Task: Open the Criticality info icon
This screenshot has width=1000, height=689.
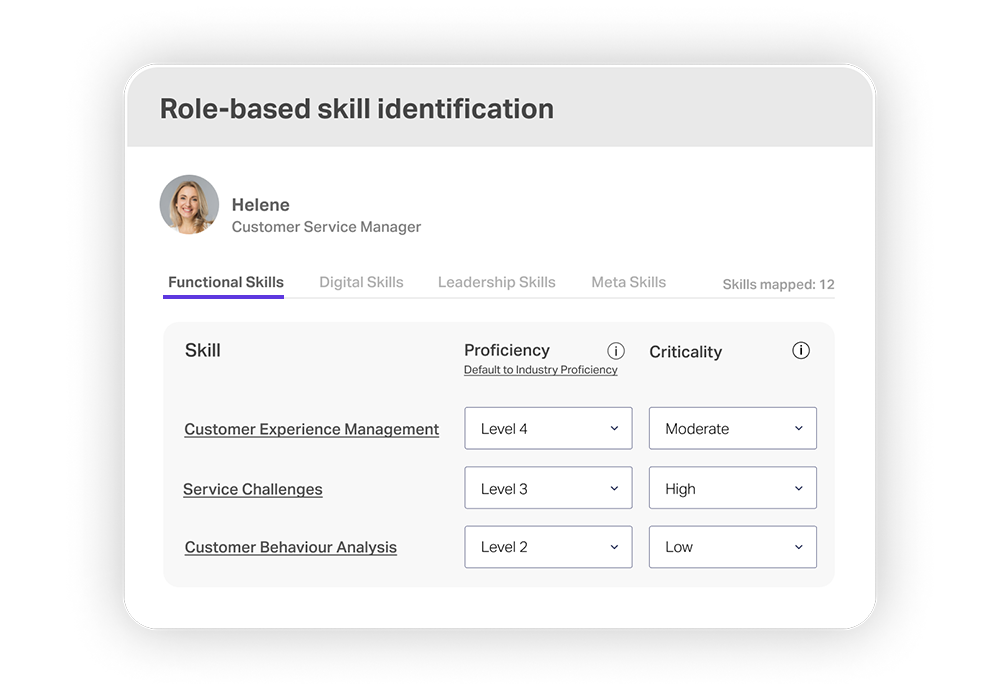Action: [x=800, y=350]
